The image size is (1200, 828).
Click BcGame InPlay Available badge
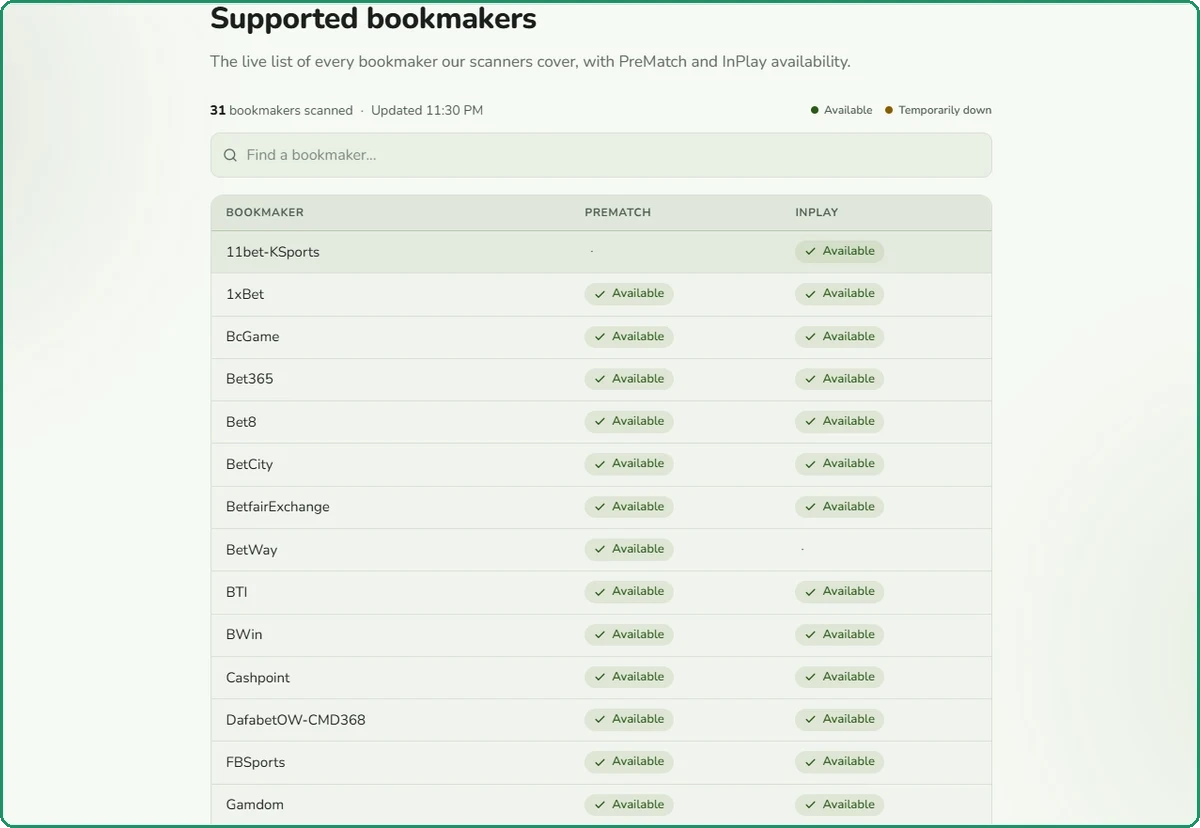click(x=840, y=337)
